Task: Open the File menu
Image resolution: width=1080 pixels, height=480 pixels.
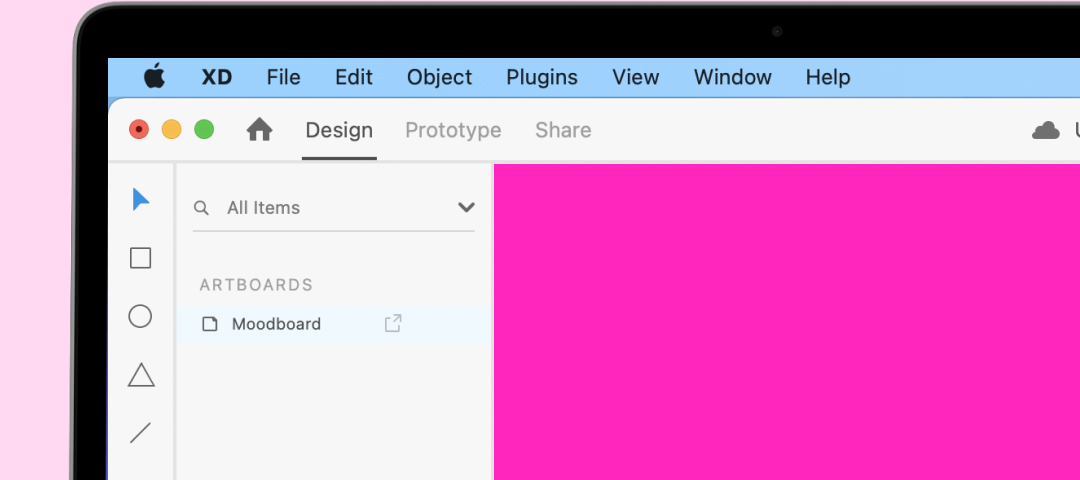Action: tap(283, 77)
